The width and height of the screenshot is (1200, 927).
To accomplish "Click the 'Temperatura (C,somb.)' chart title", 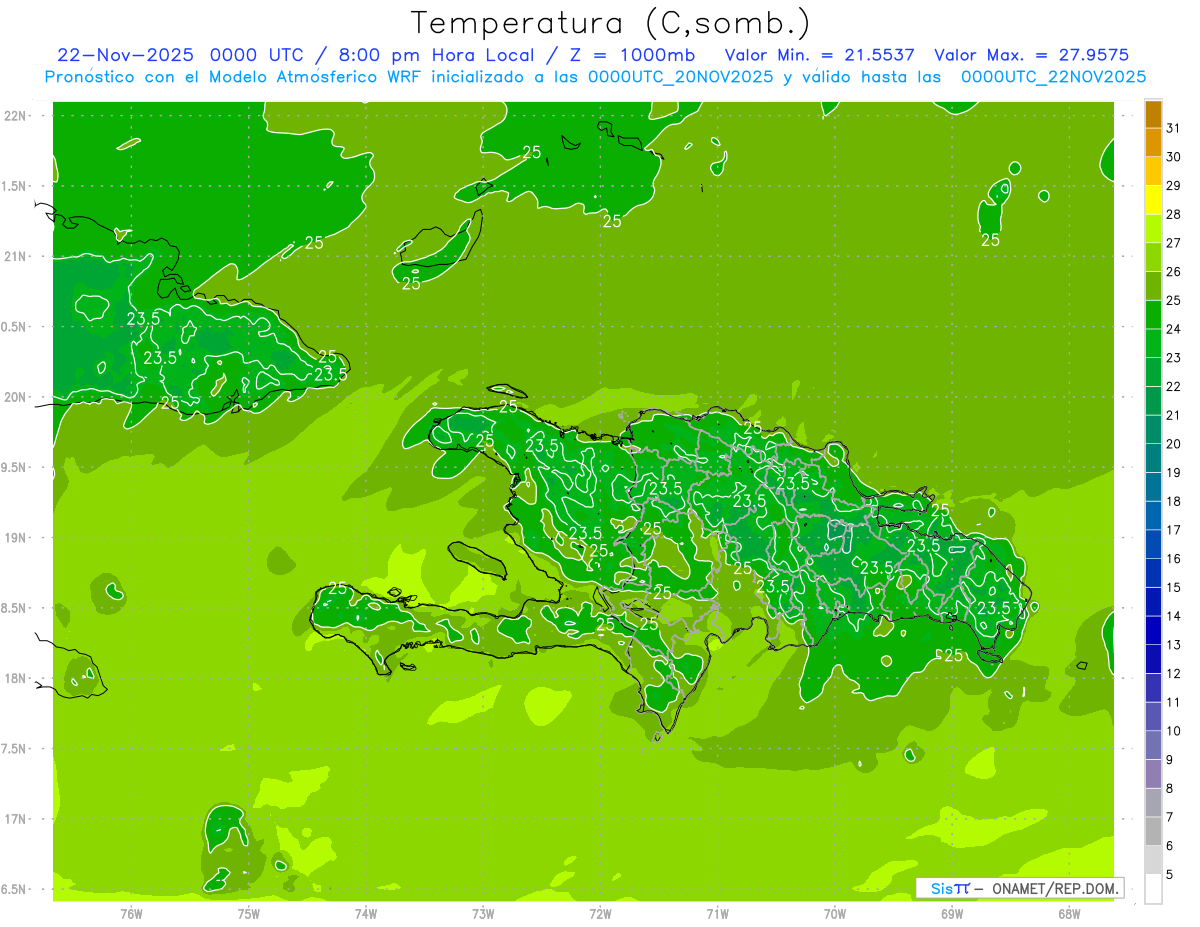I will tap(611, 23).
